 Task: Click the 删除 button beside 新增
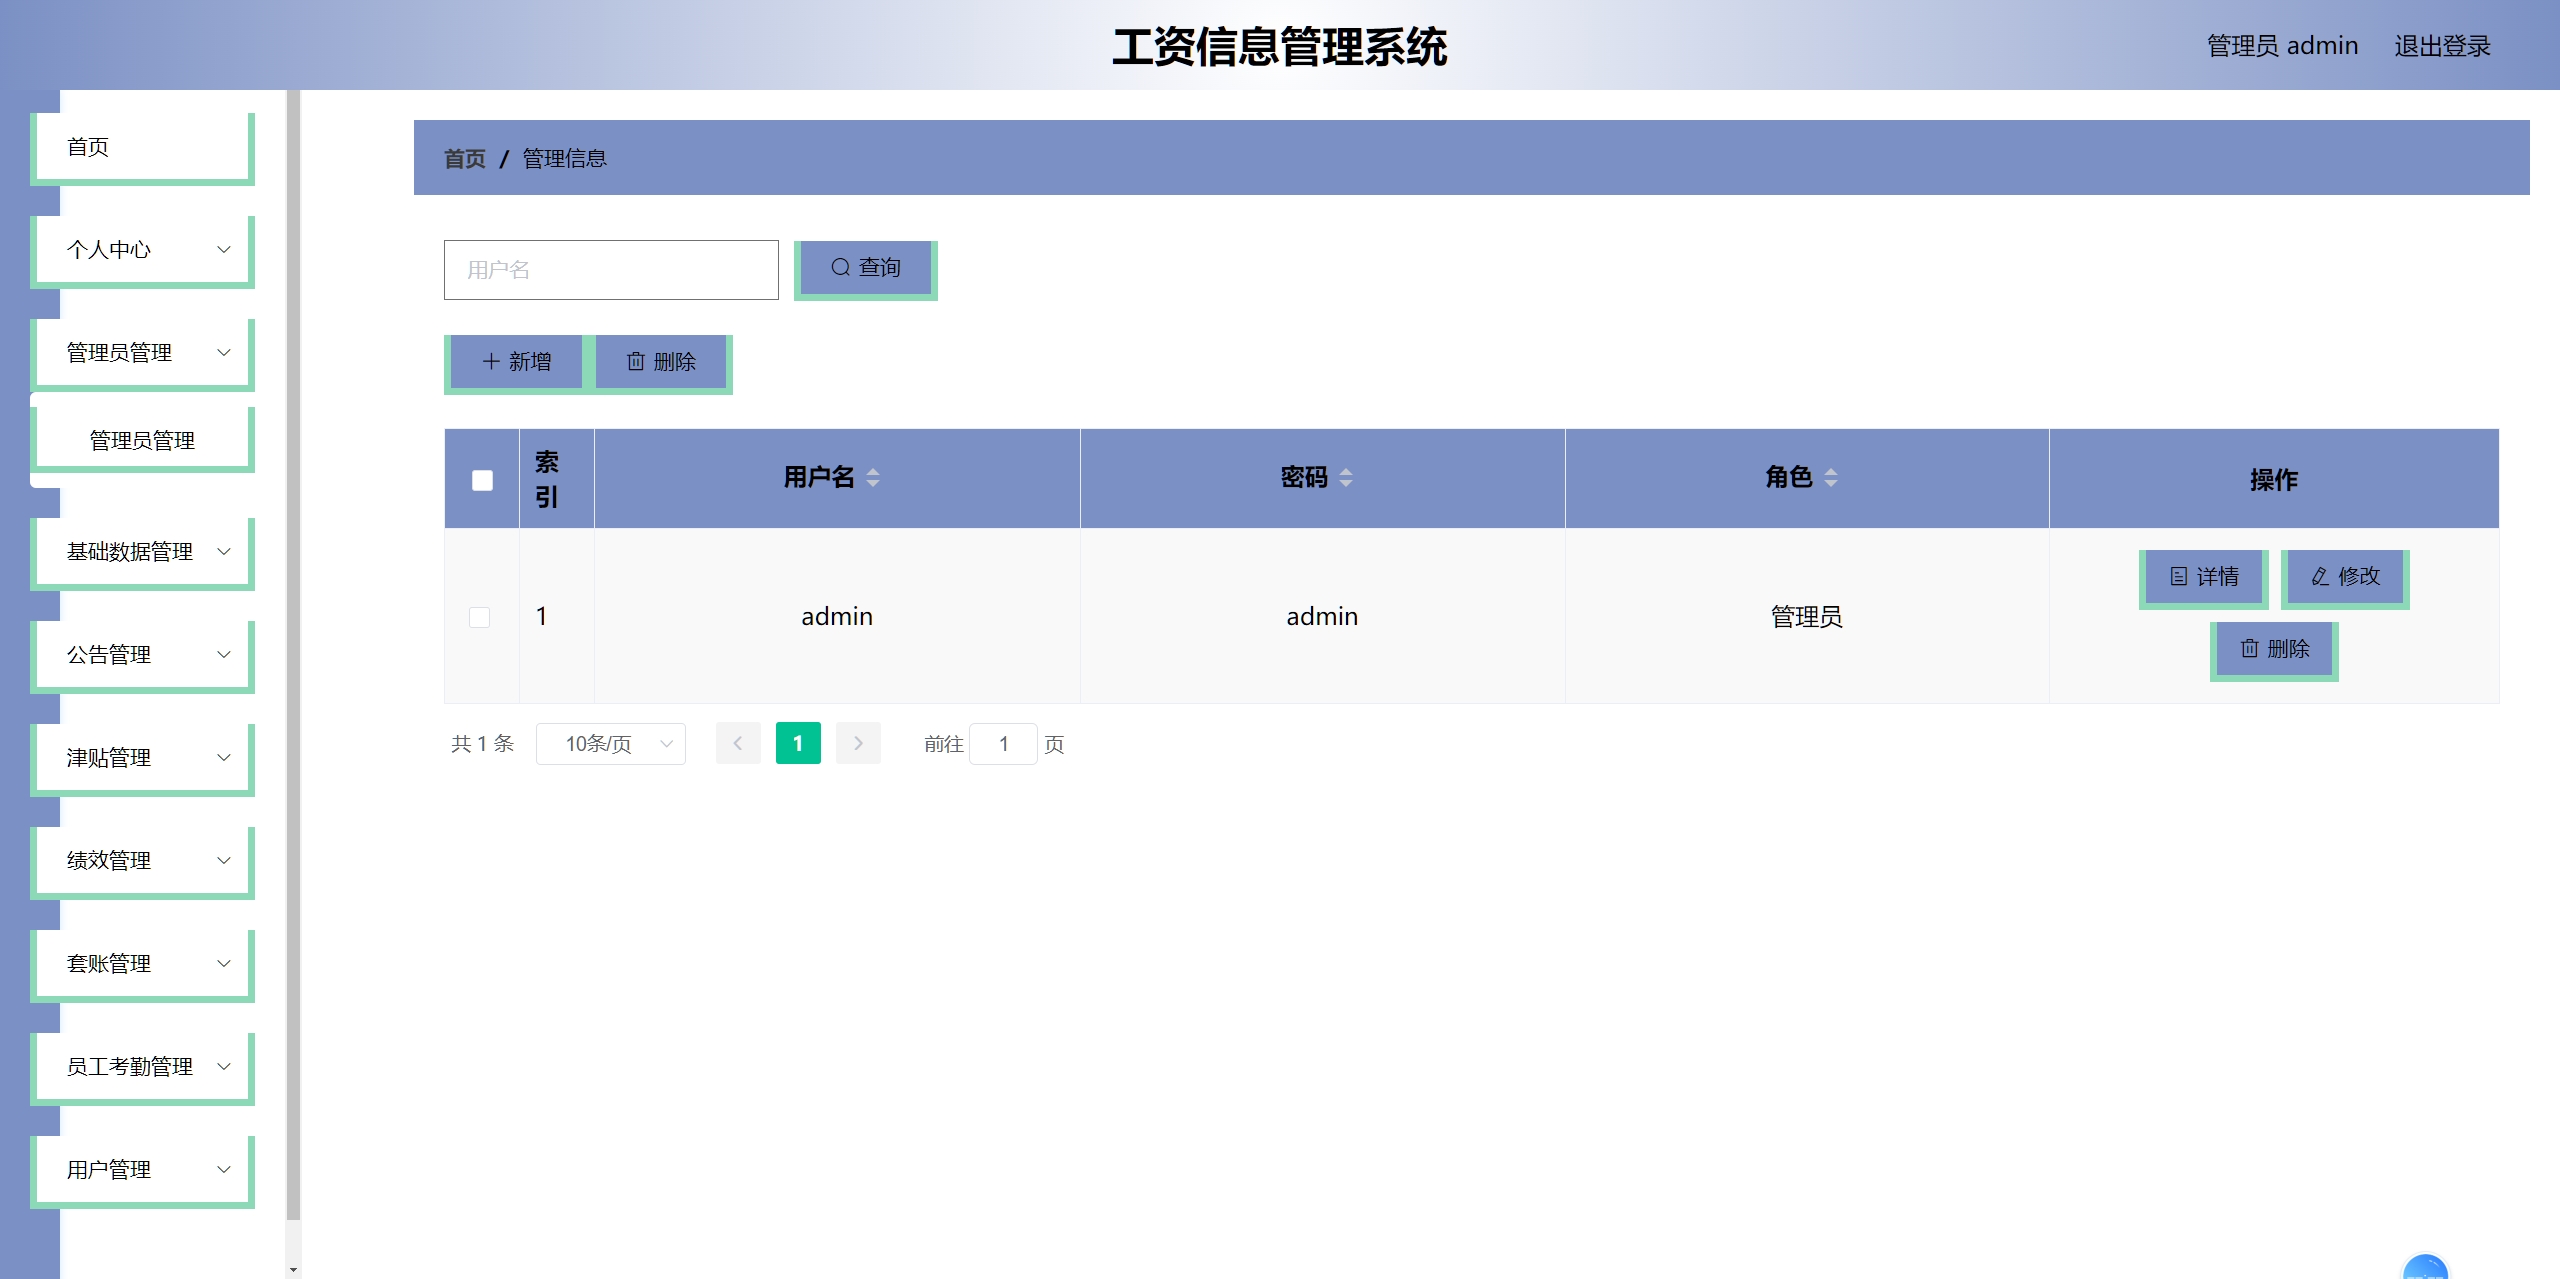[661, 363]
